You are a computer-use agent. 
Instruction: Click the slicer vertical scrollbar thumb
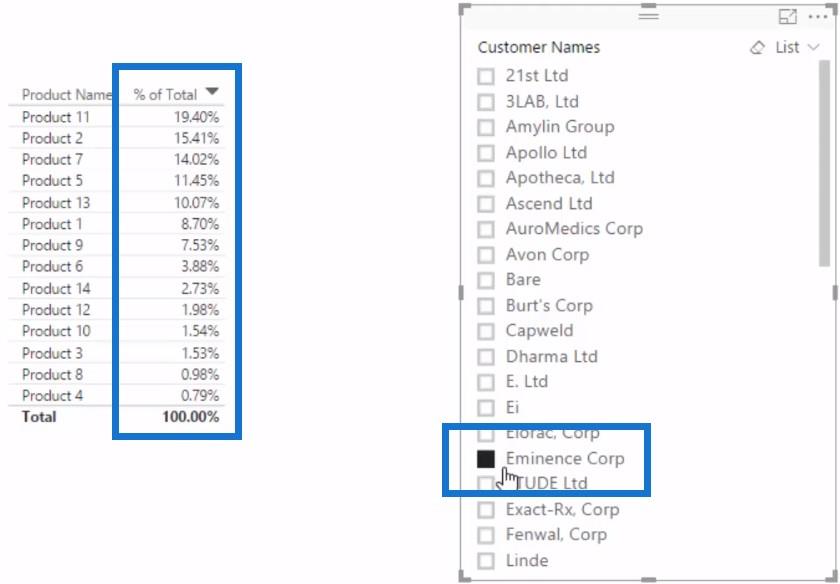(824, 163)
